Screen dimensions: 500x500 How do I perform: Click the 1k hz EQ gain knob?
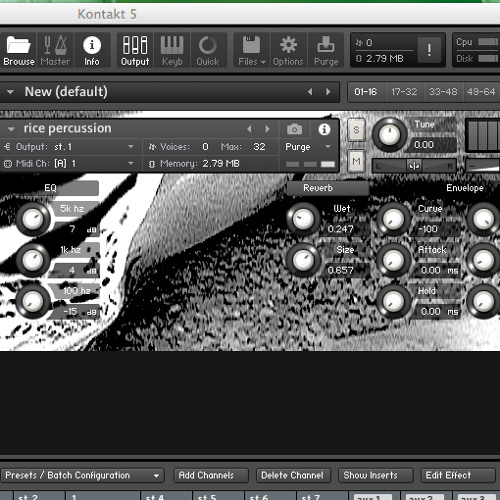[x=32, y=260]
